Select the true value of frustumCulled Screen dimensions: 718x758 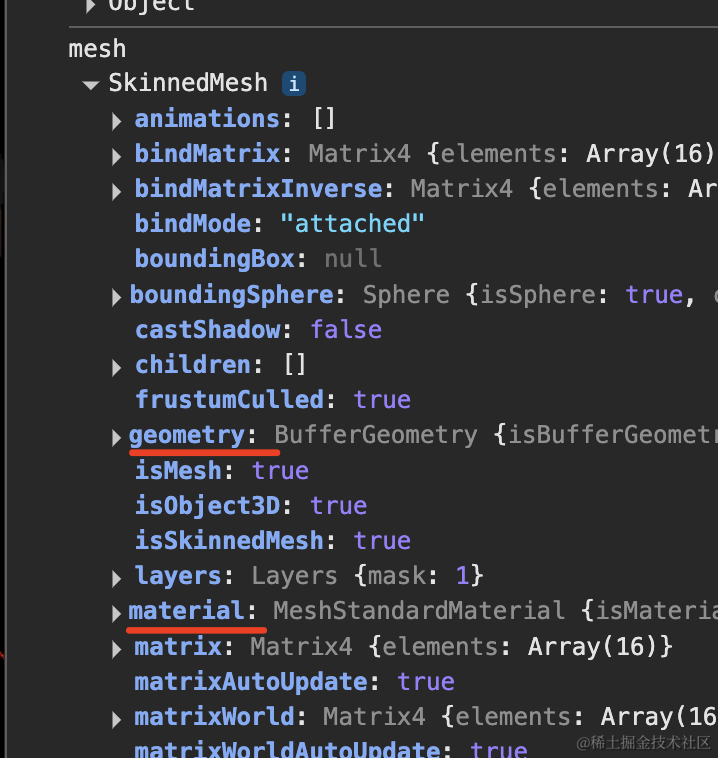point(382,400)
